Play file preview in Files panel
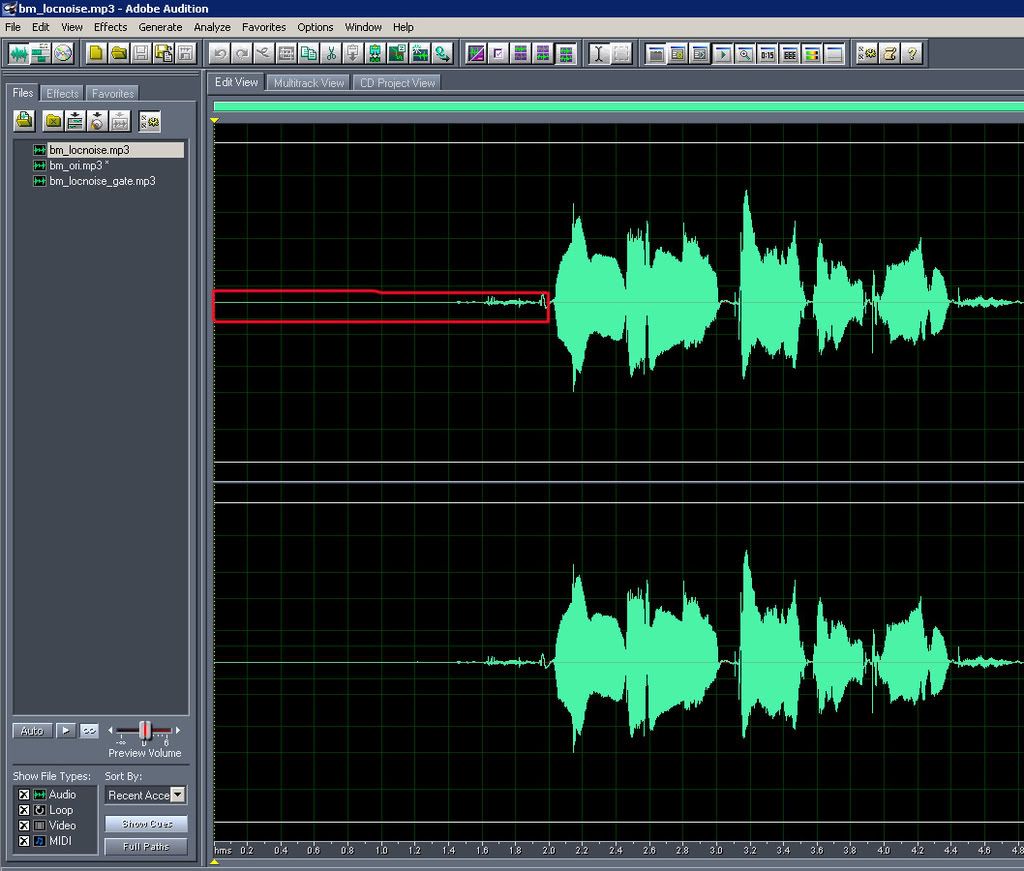Image resolution: width=1024 pixels, height=871 pixels. pyautogui.click(x=66, y=731)
